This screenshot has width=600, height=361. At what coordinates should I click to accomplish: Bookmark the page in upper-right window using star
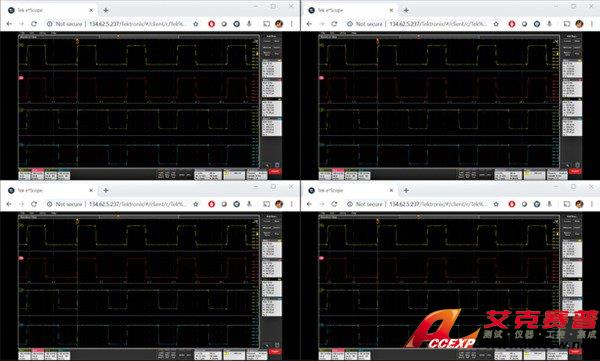coord(496,24)
